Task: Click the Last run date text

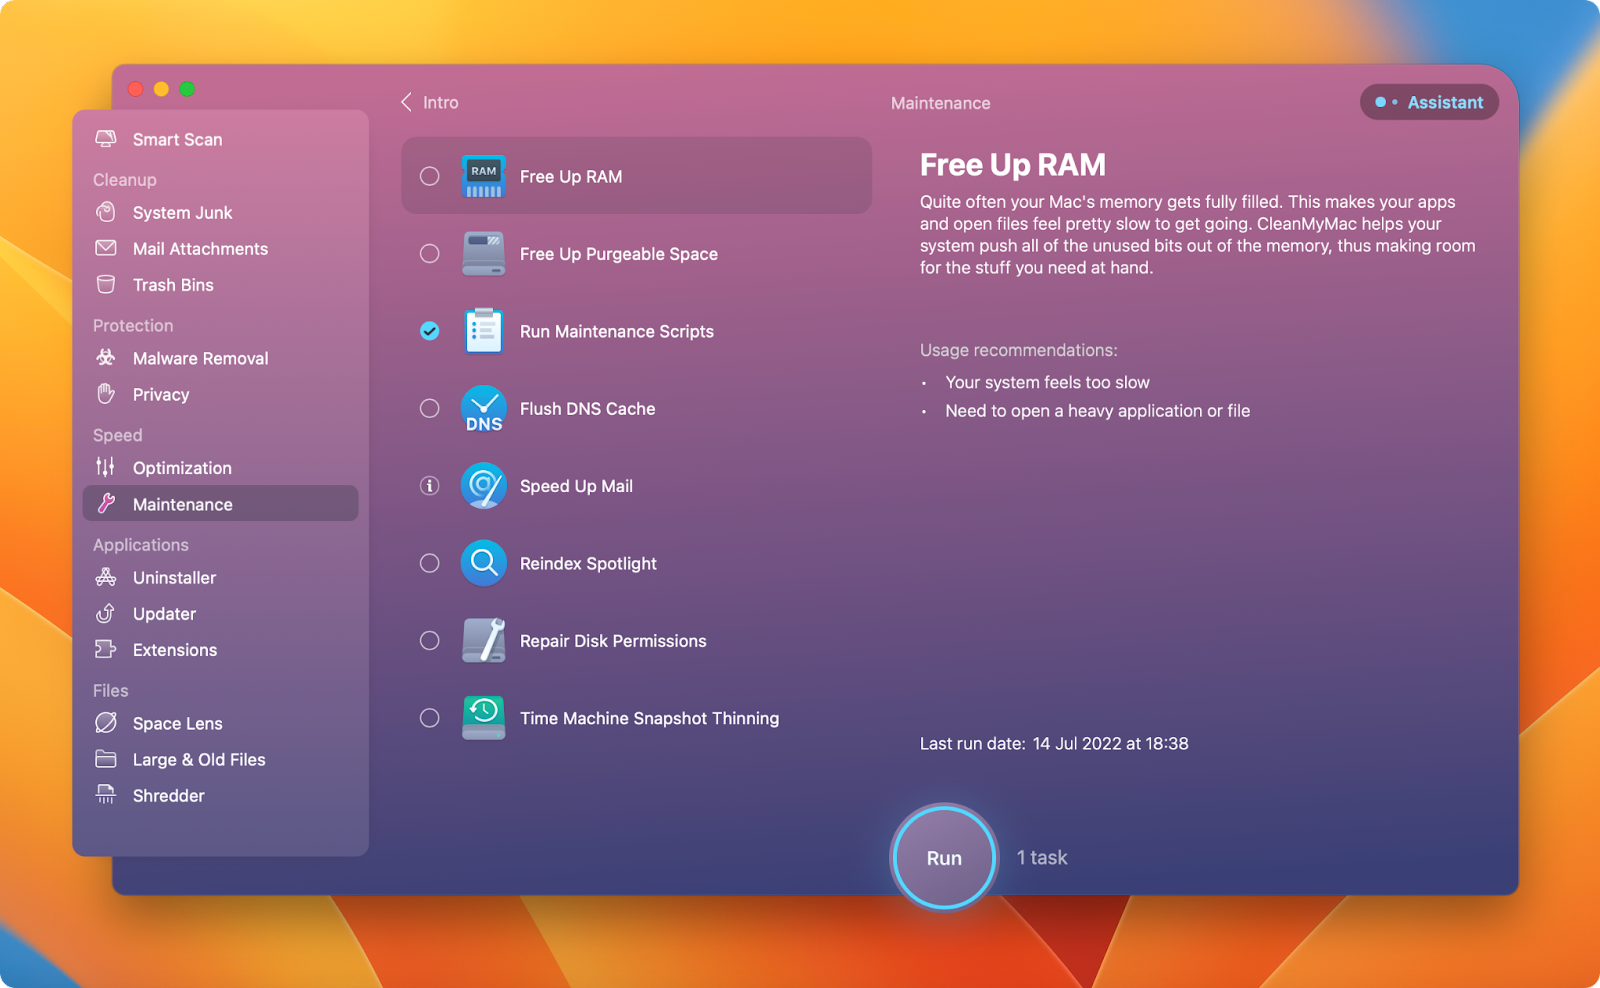Action: (1054, 743)
